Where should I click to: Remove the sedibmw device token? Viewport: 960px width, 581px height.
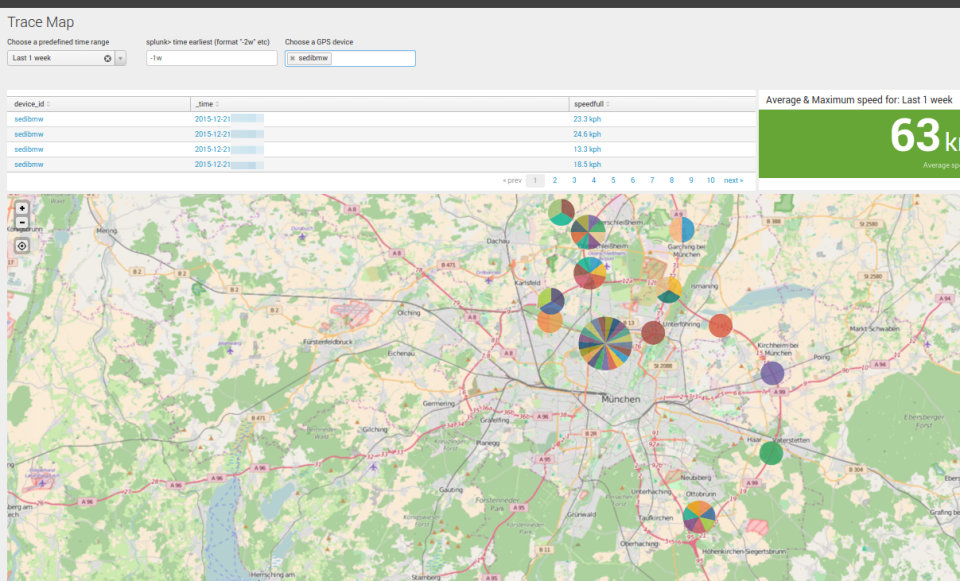tap(292, 58)
